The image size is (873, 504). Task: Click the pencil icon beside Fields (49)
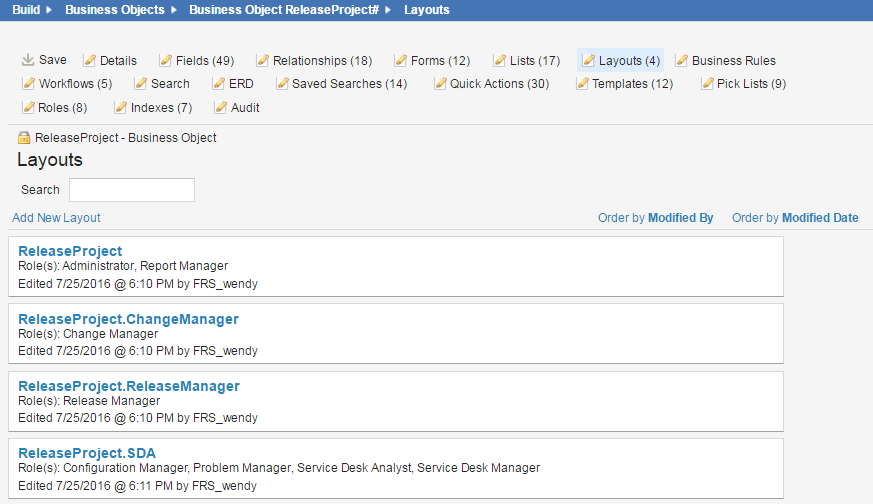(x=166, y=61)
